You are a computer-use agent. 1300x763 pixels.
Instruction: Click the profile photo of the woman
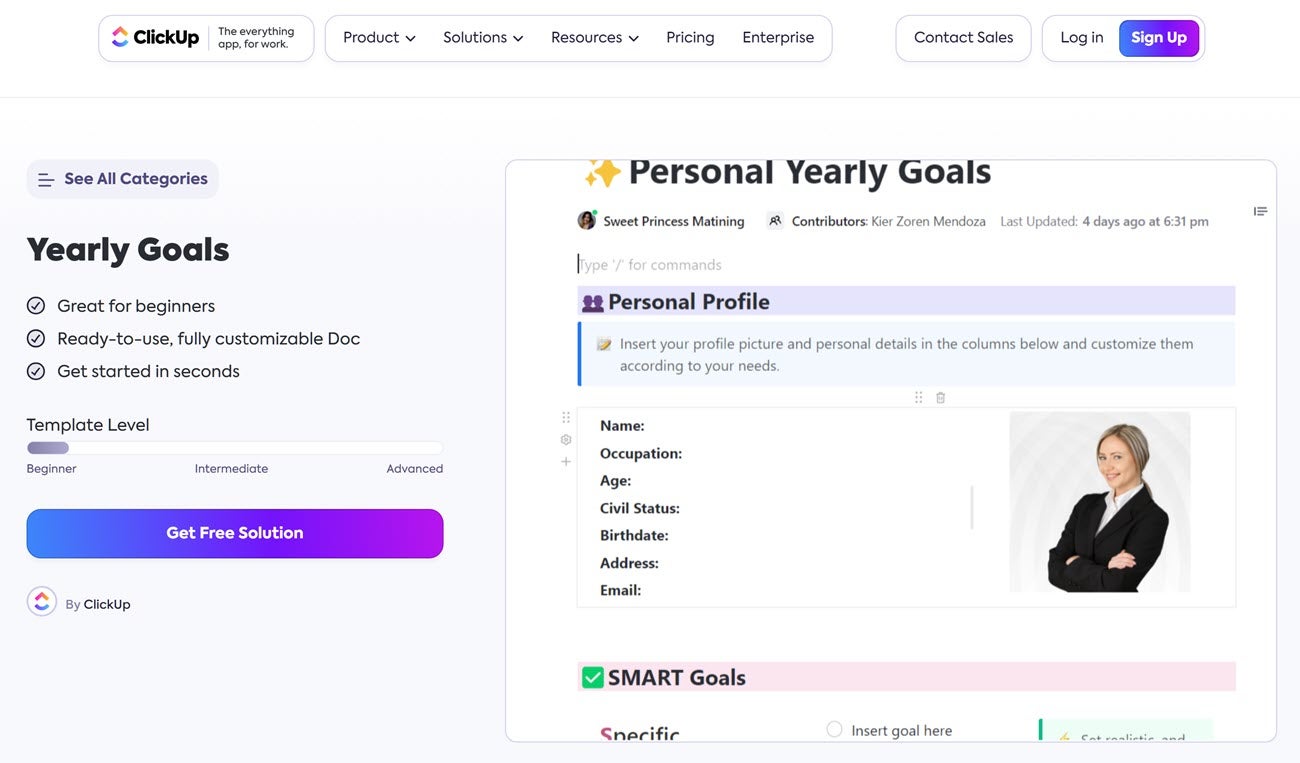[1100, 502]
